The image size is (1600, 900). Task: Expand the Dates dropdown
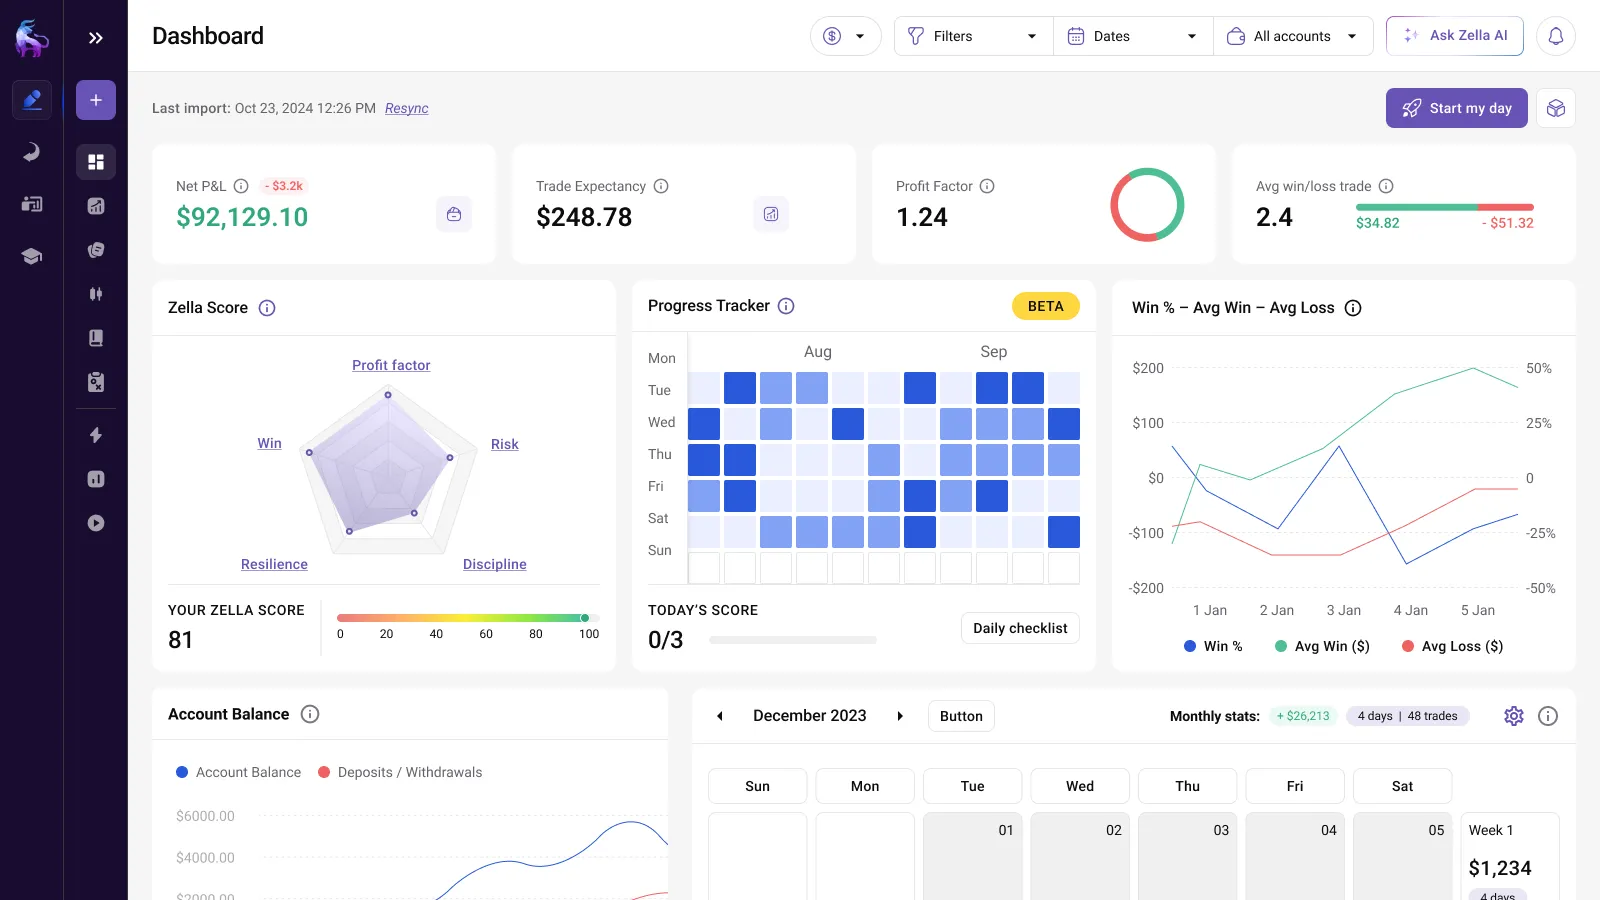tap(1132, 36)
